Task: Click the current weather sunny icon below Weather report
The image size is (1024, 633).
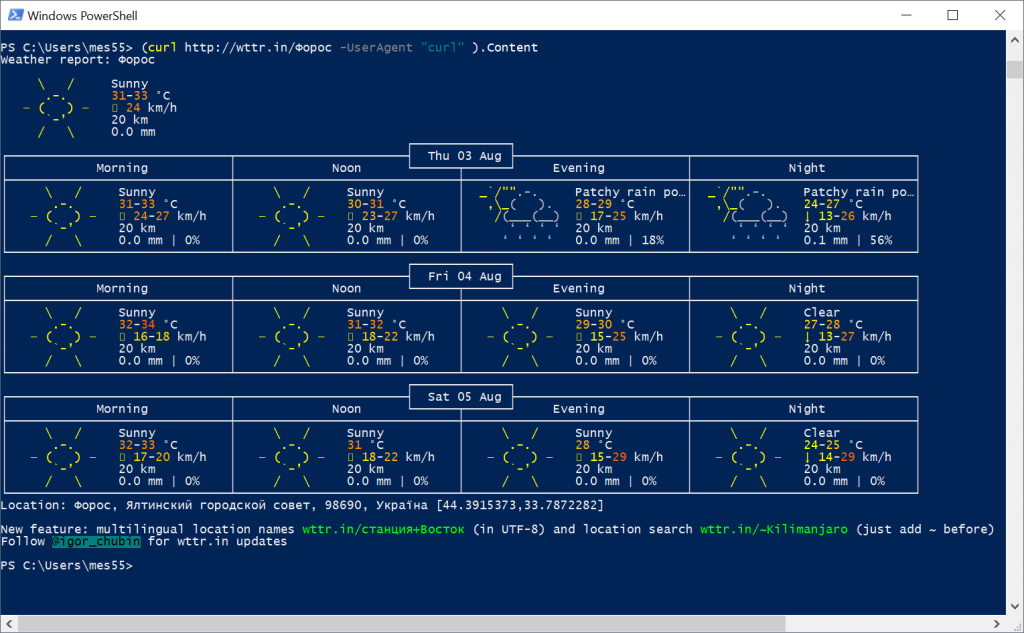Action: (x=56, y=108)
